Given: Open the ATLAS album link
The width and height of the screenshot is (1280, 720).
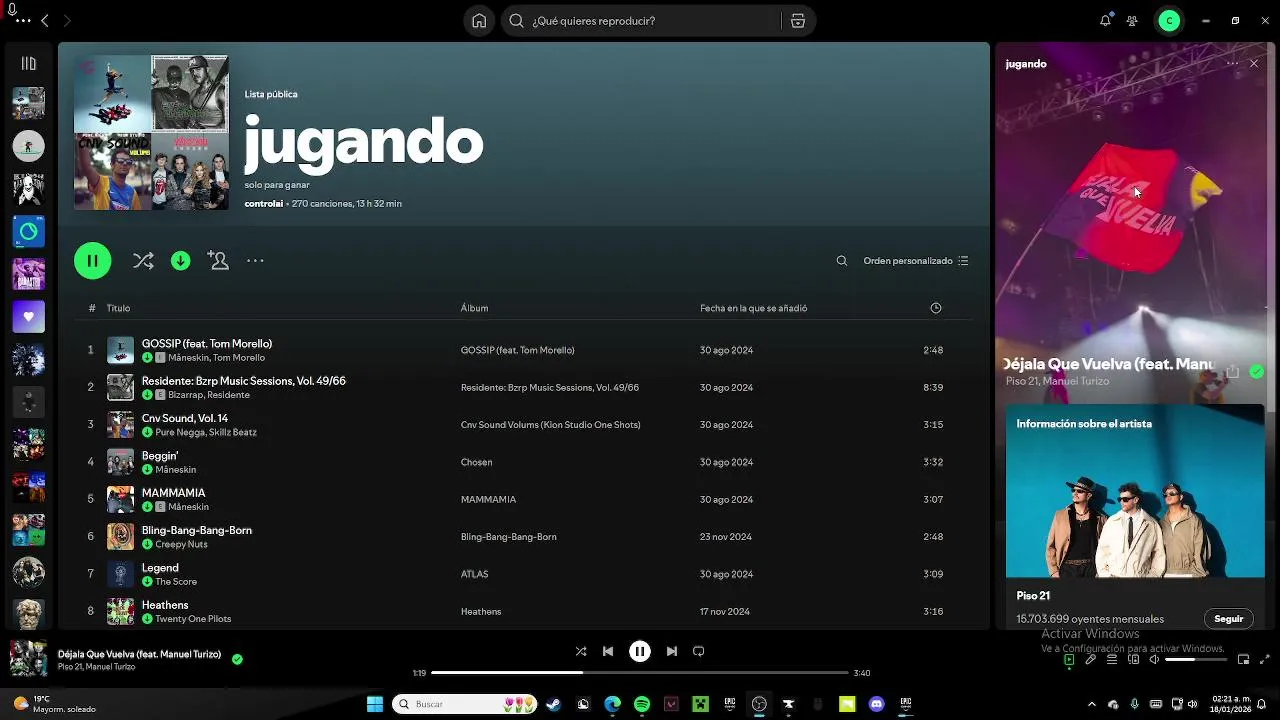Looking at the screenshot, I should [474, 574].
